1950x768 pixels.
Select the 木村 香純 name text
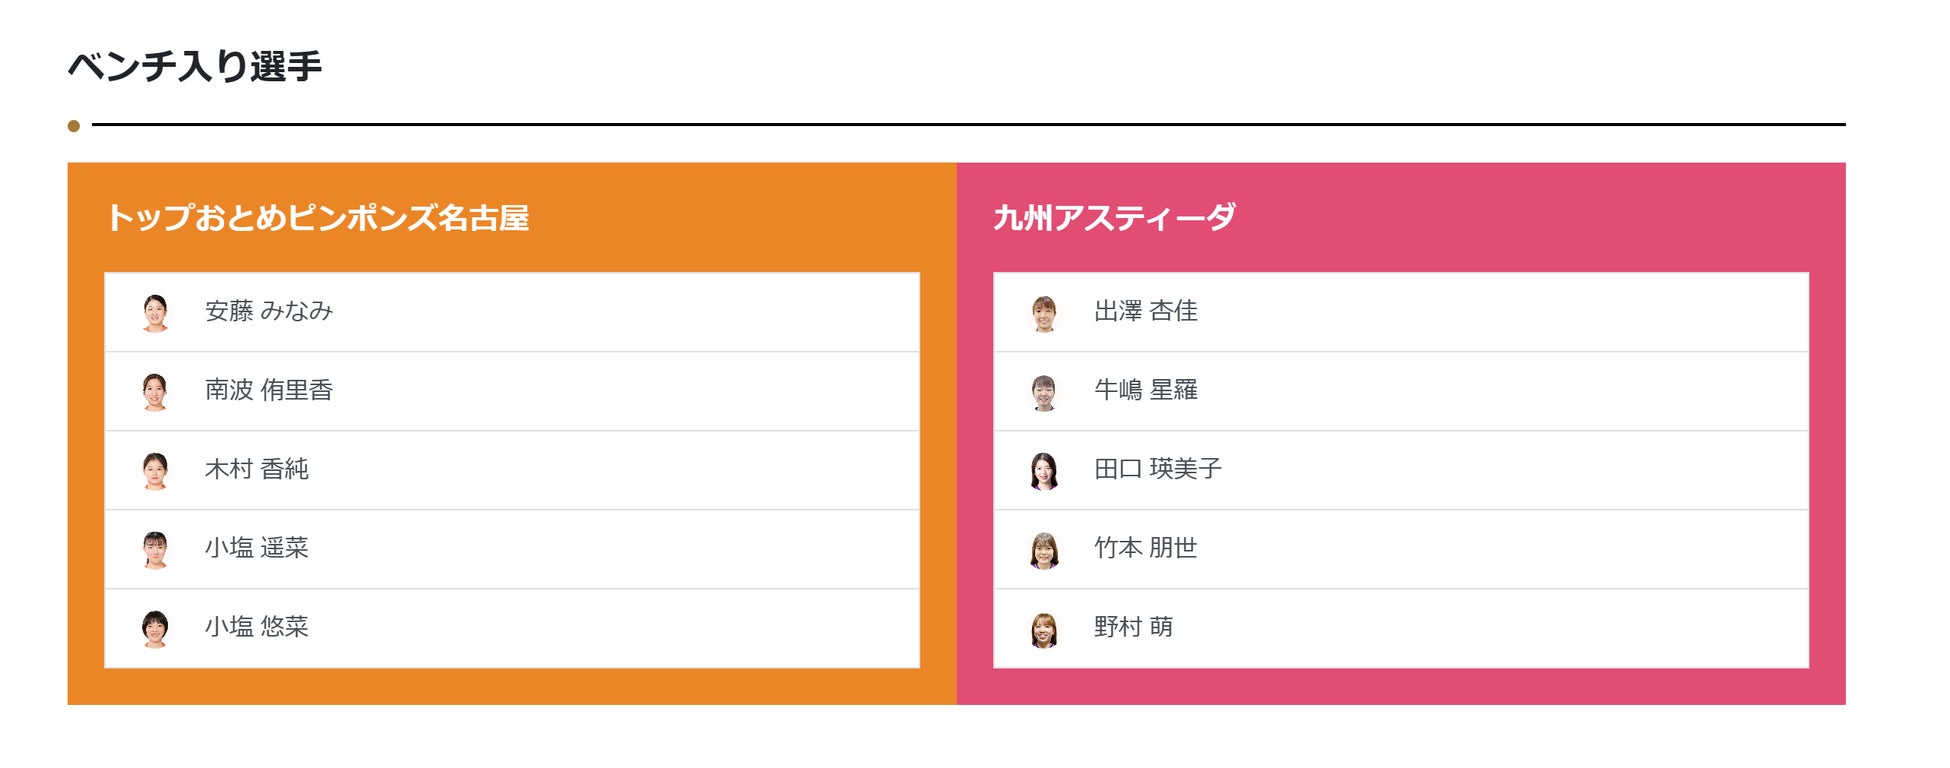pyautogui.click(x=256, y=469)
